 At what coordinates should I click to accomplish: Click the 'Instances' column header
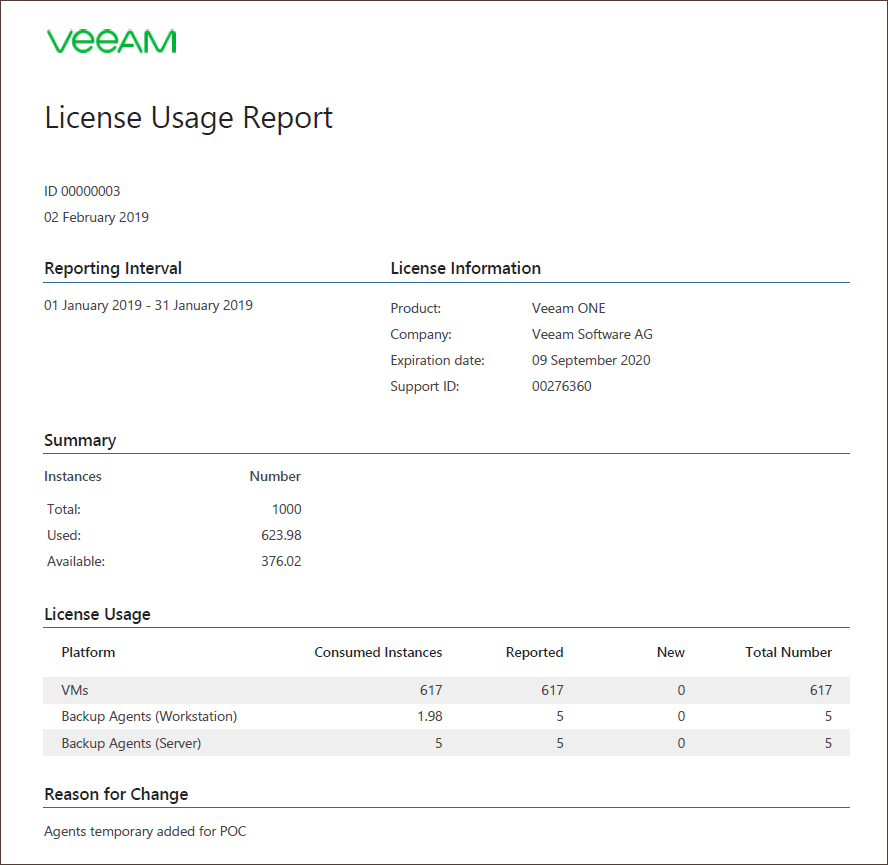point(73,476)
